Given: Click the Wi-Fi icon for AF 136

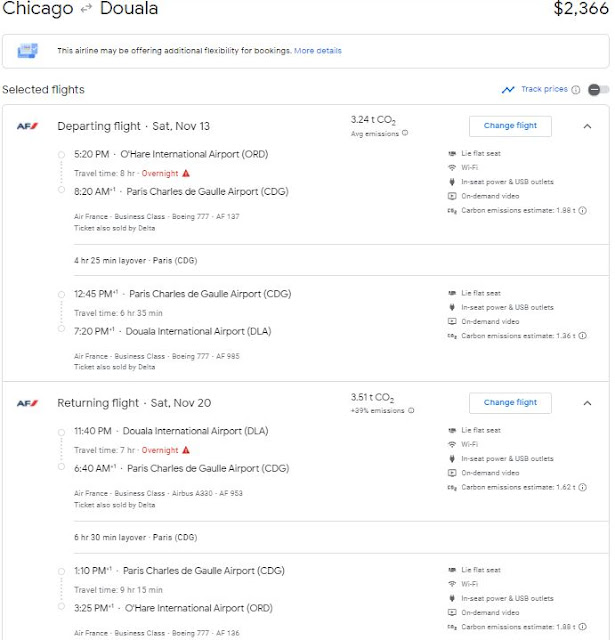Looking at the screenshot, I should tap(452, 584).
